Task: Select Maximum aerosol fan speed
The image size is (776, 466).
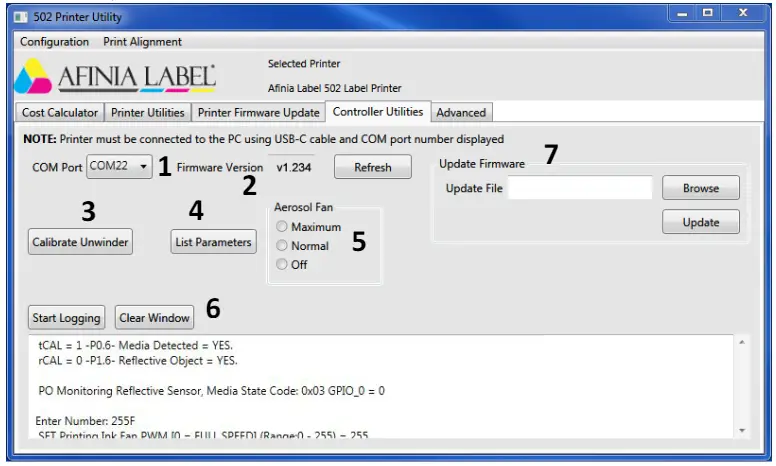Action: coord(282,227)
